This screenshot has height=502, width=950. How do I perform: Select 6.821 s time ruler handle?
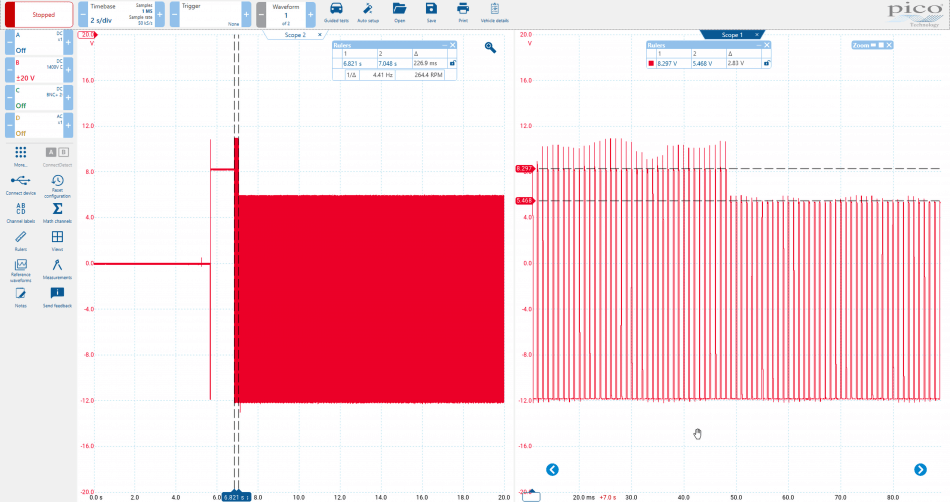[236, 497]
